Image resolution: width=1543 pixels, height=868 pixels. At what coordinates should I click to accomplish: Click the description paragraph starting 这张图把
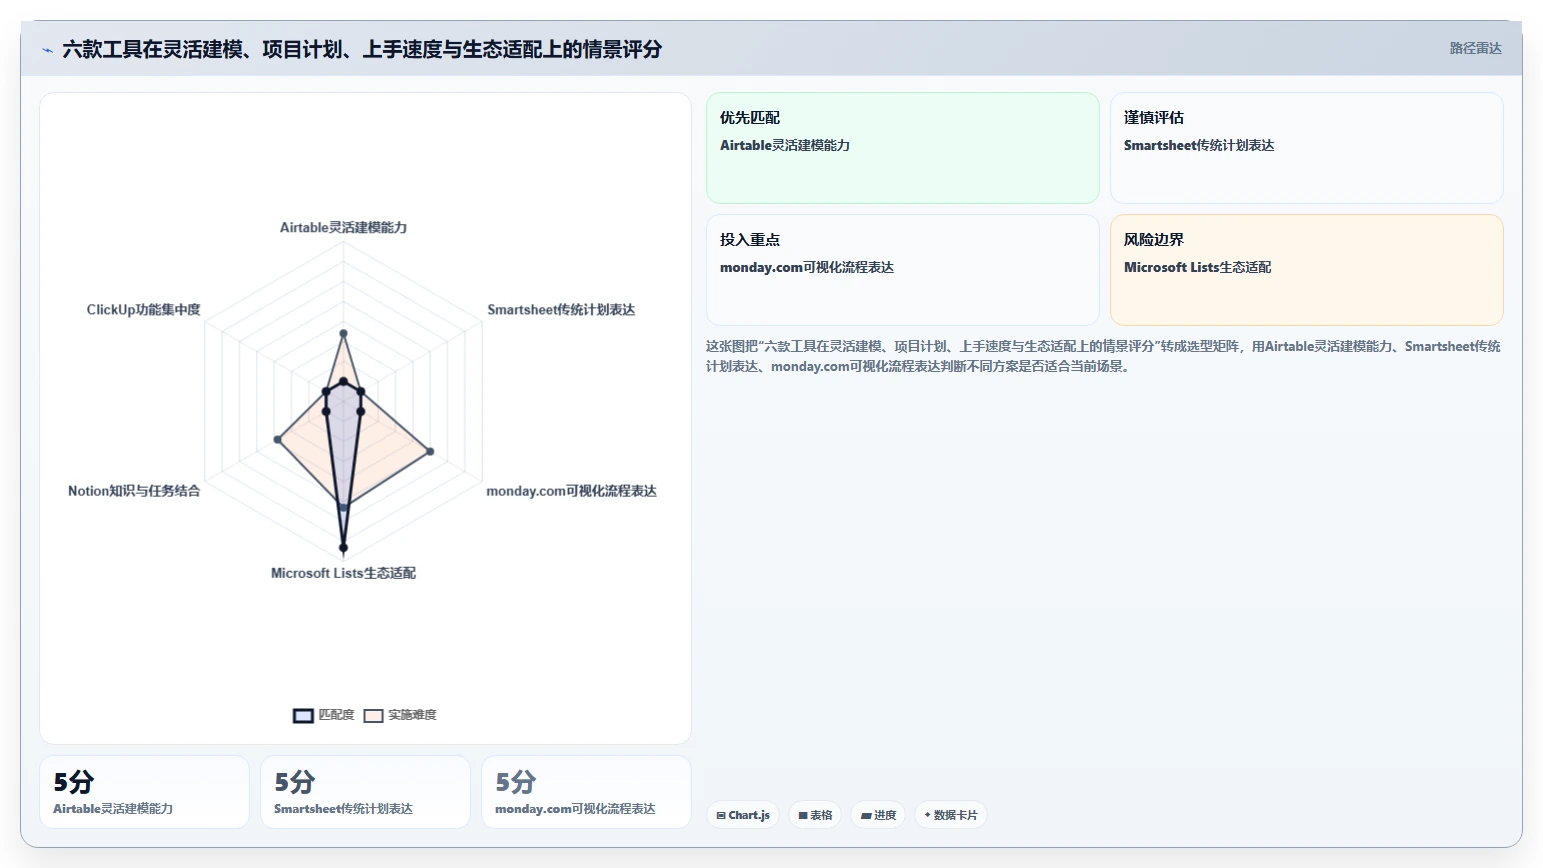coord(1104,356)
